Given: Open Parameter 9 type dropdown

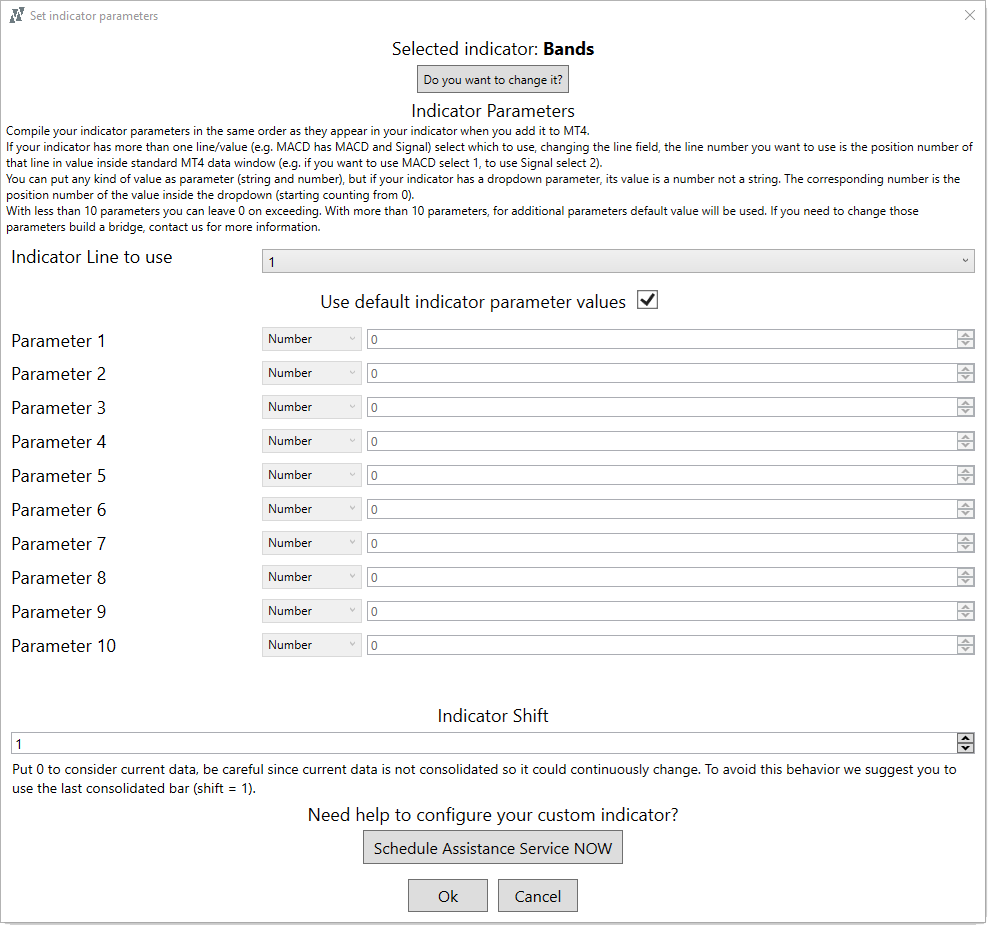Looking at the screenshot, I should [x=312, y=611].
